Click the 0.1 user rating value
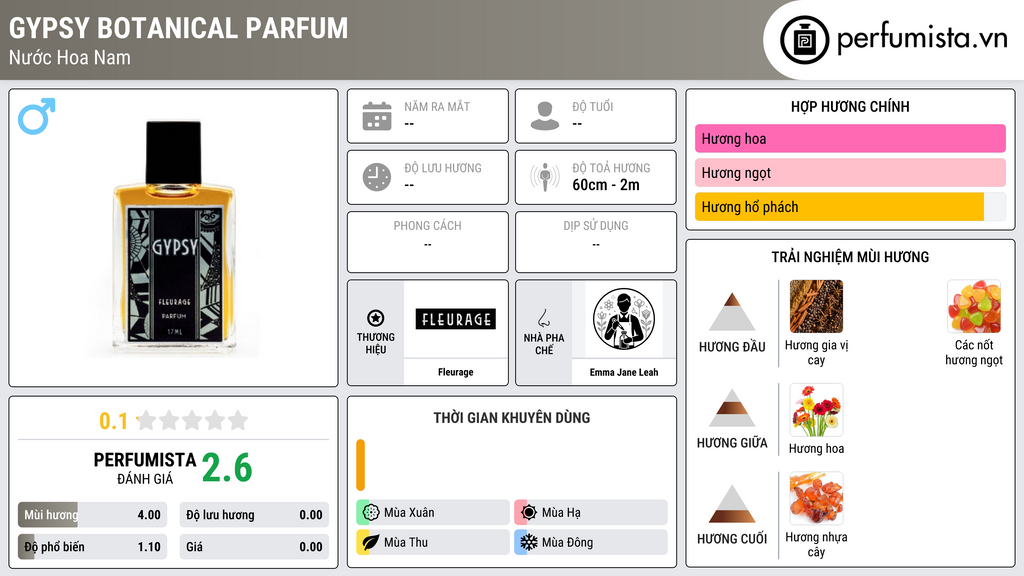 pyautogui.click(x=113, y=421)
